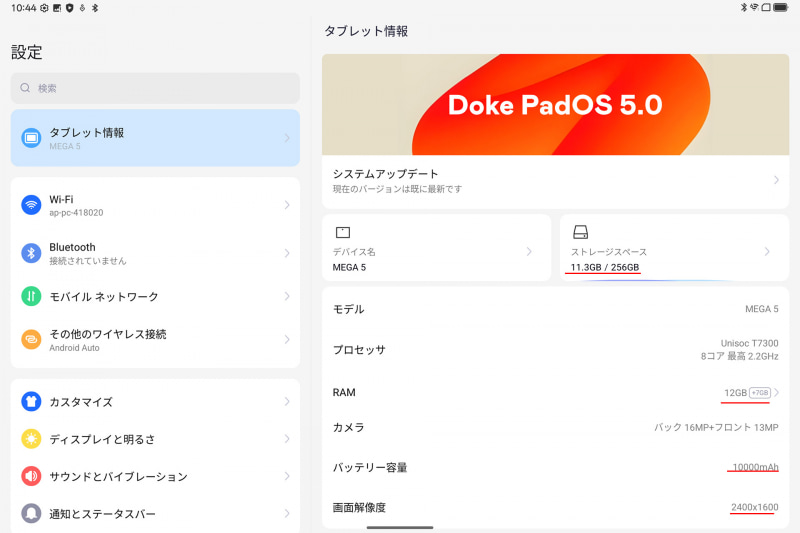Tap the 10:44 clock
The image size is (800, 533).
pos(23,8)
